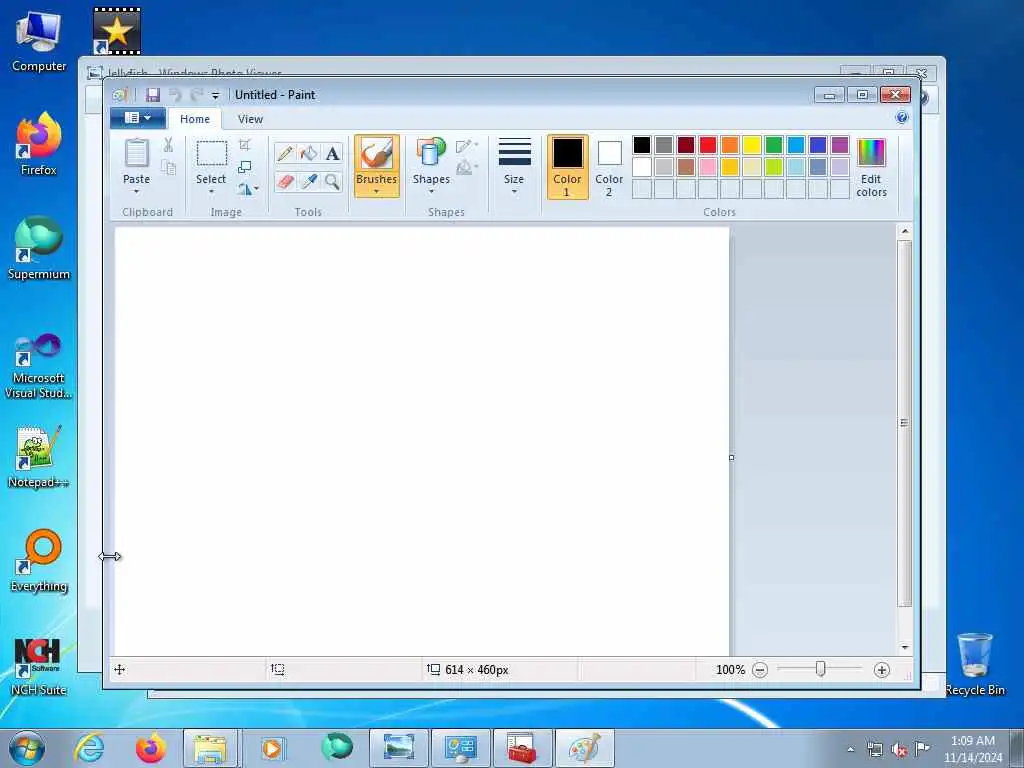Select the Pencil tool
The height and width of the screenshot is (768, 1024).
tap(285, 153)
